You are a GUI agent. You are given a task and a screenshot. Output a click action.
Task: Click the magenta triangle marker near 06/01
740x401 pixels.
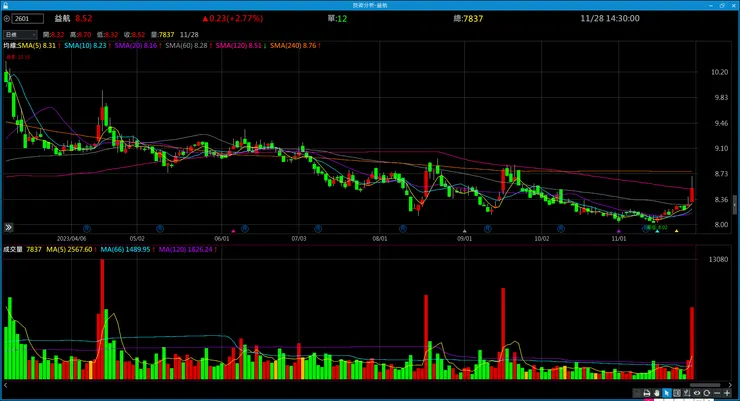point(233,231)
